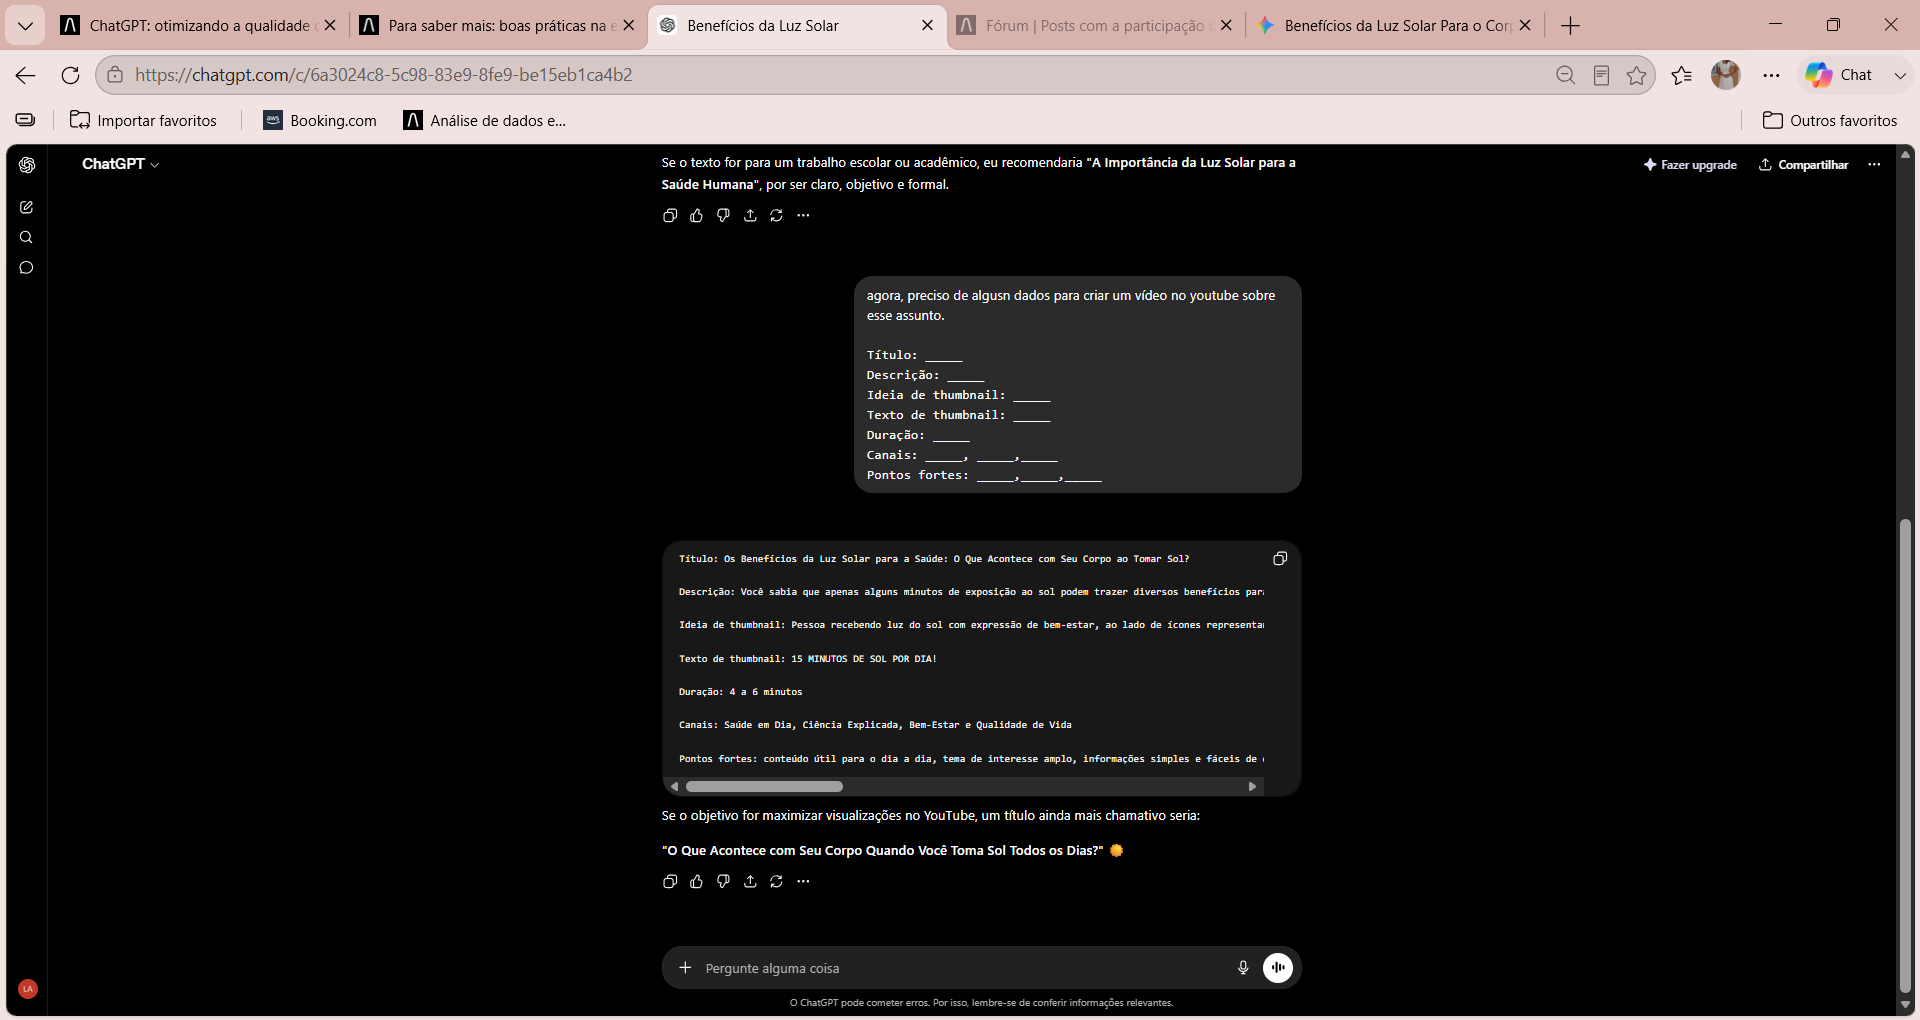
Task: Click Fazer upgrade button
Action: (x=1690, y=165)
